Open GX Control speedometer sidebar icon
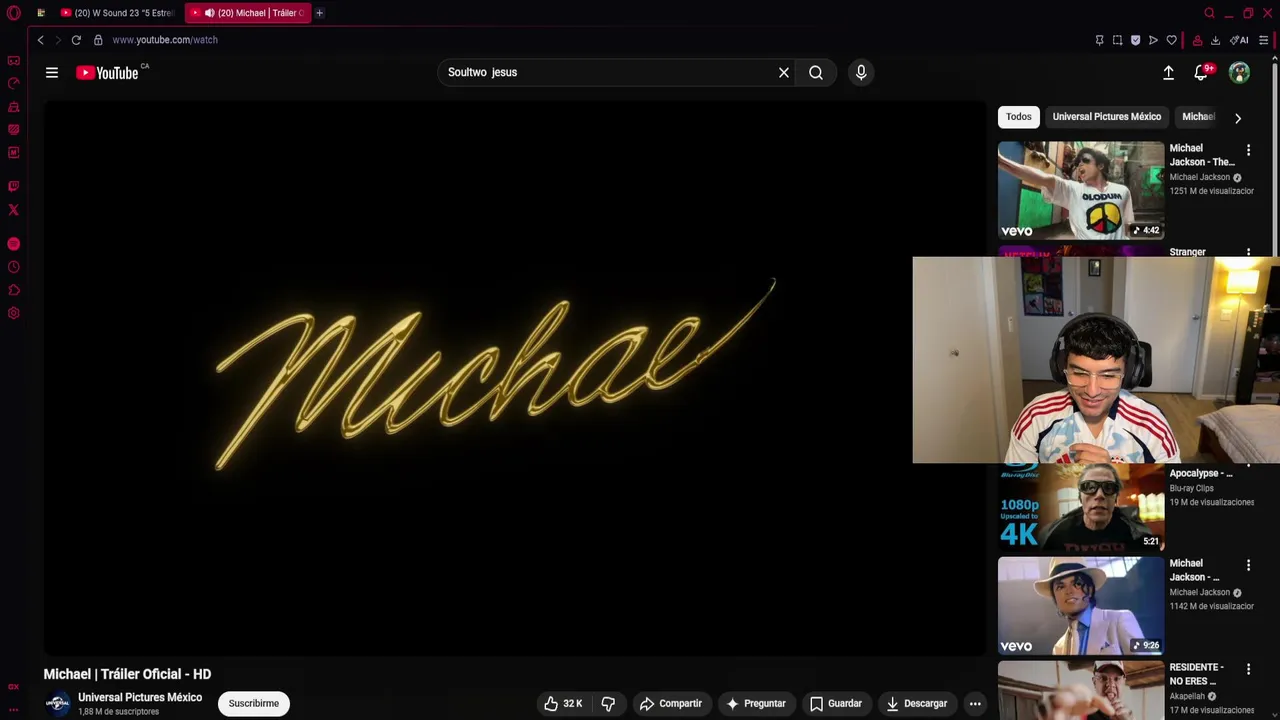Viewport: 1280px width, 720px height. 13,83
